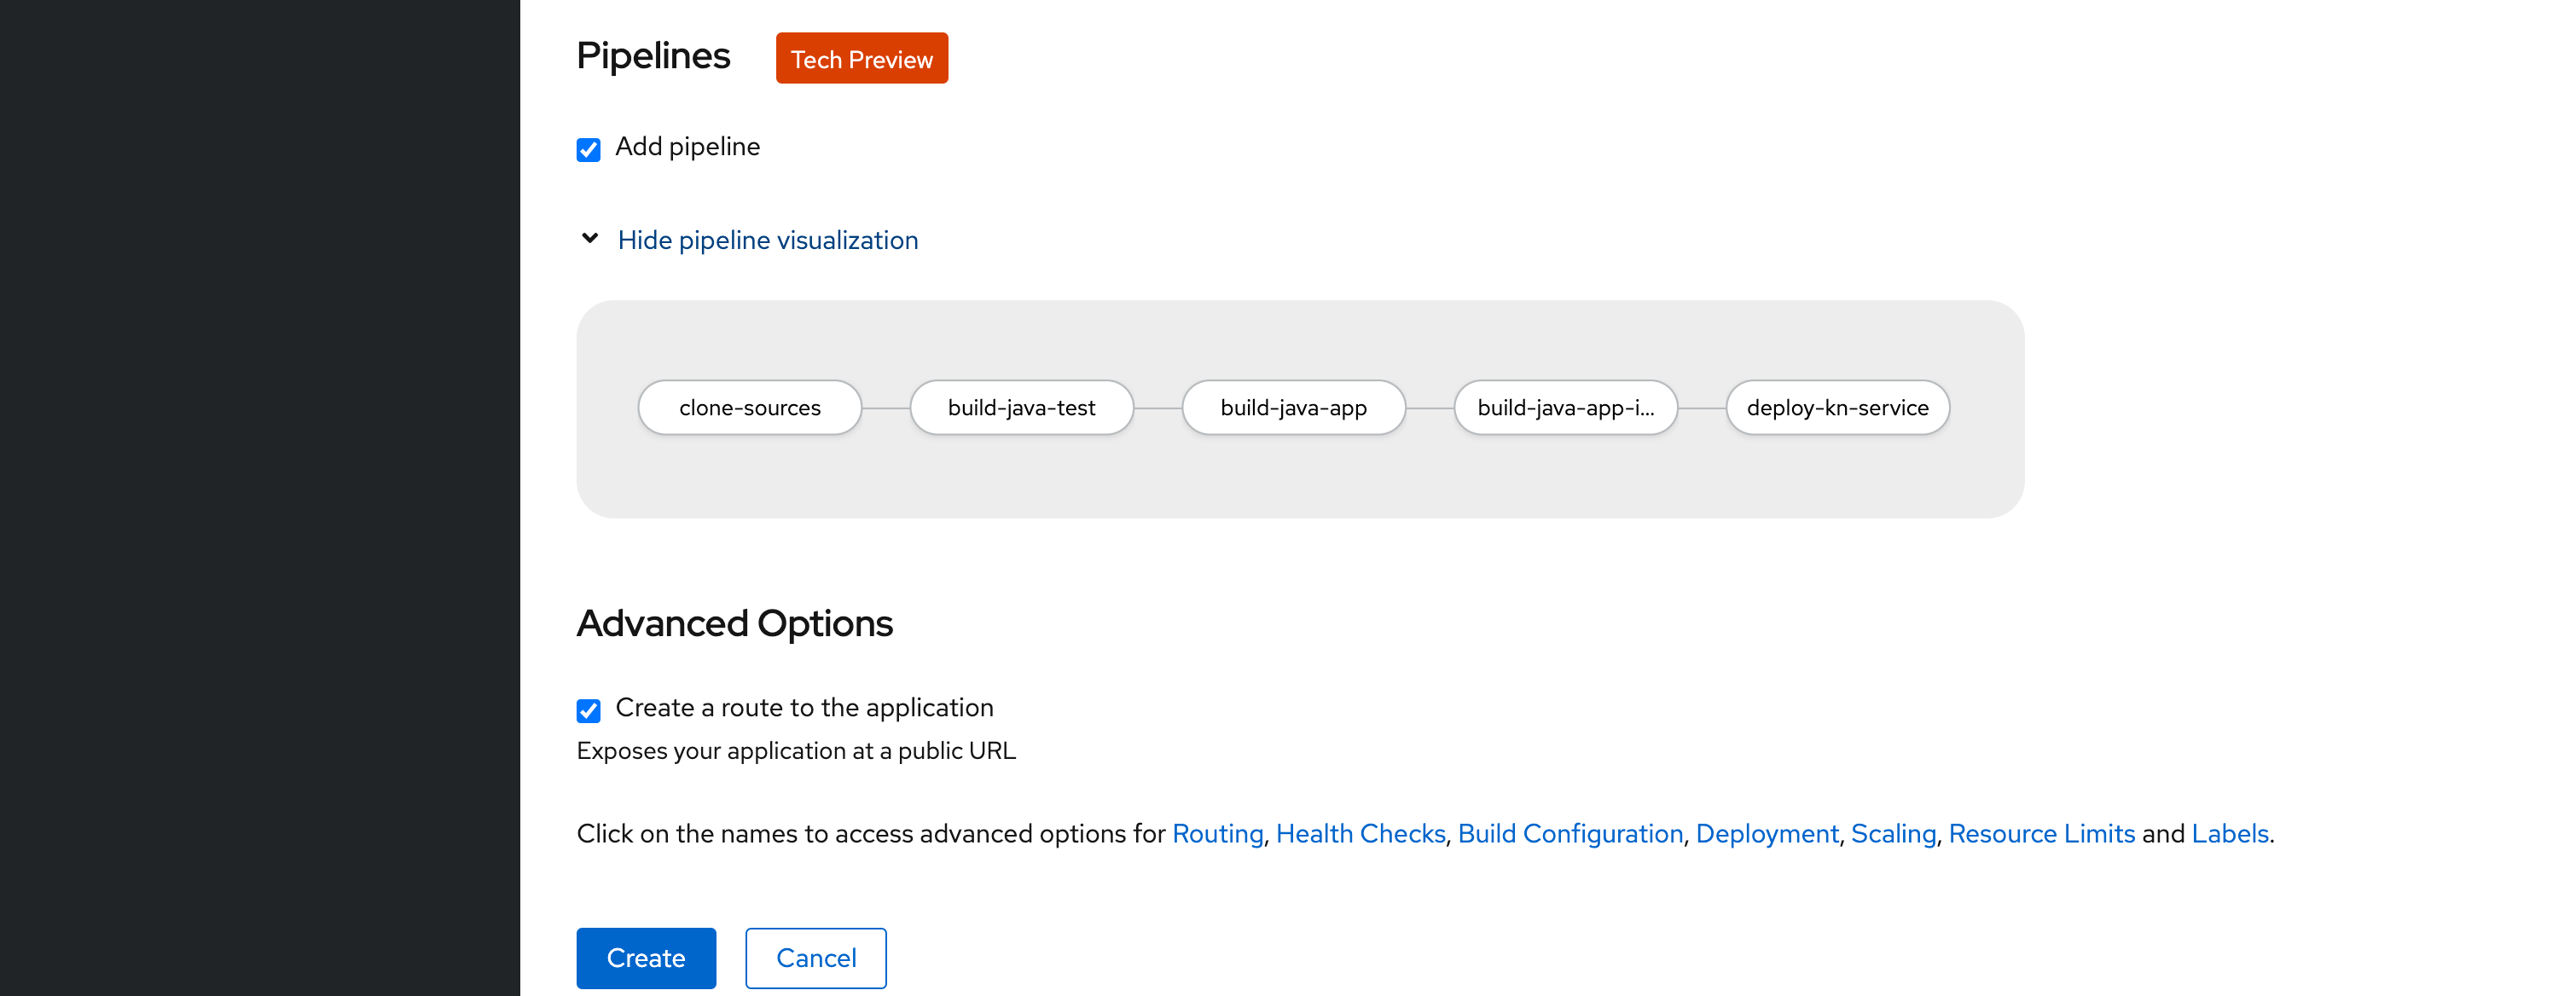Screen dimensions: 2576x996
Task: Open Resource Limits advanced options
Action: tap(2041, 833)
